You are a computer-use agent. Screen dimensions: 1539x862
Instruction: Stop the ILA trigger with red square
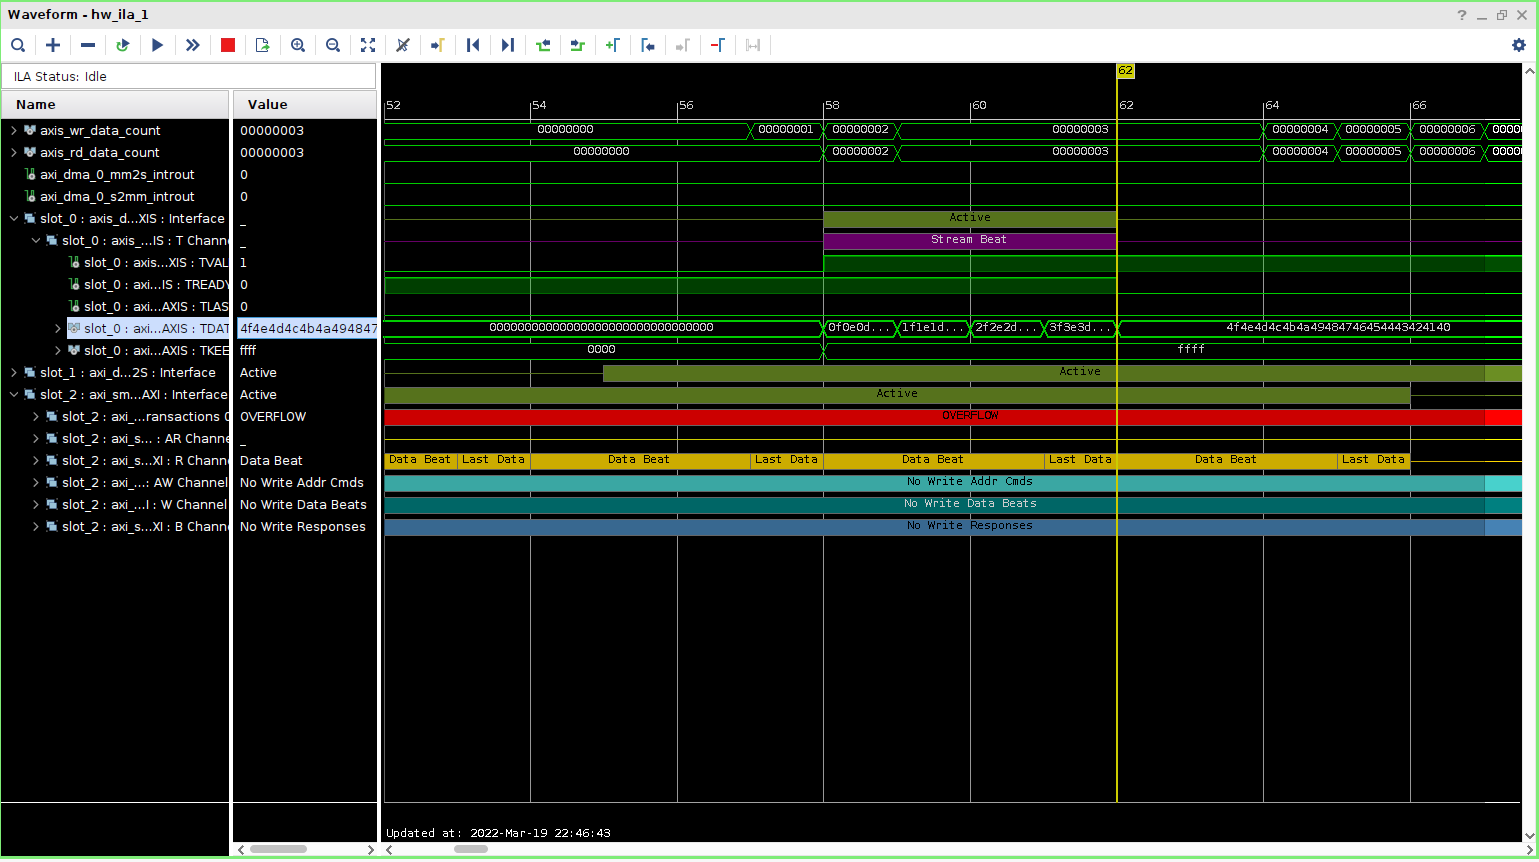[228, 45]
